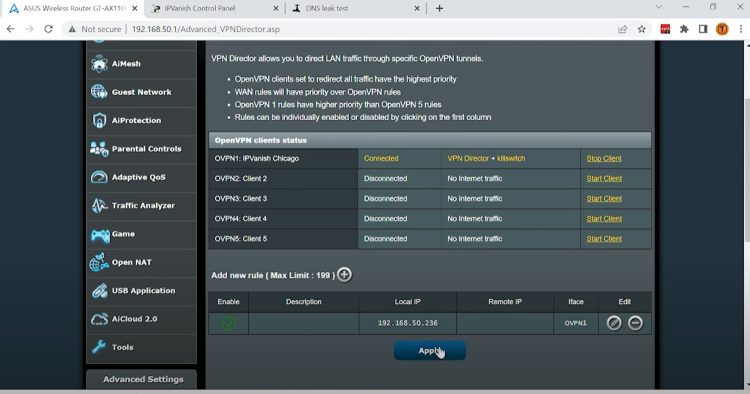Open Guest Network globe icon
Screen dimensions: 750x394
tap(99, 92)
